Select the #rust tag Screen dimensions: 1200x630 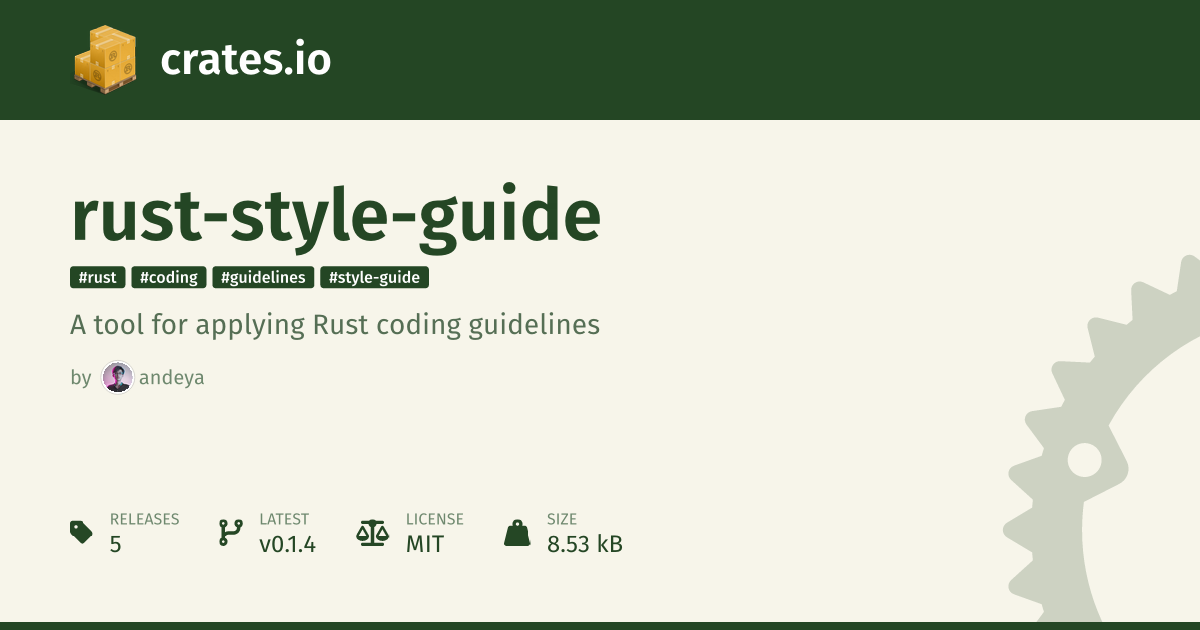click(98, 278)
